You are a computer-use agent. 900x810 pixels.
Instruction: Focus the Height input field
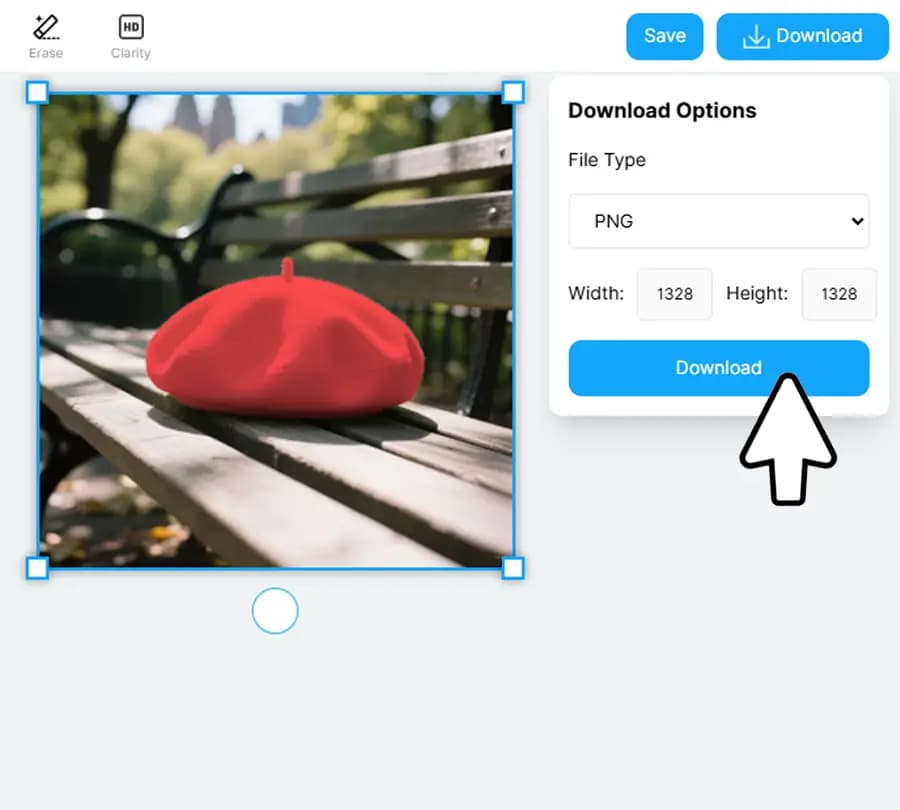[838, 294]
